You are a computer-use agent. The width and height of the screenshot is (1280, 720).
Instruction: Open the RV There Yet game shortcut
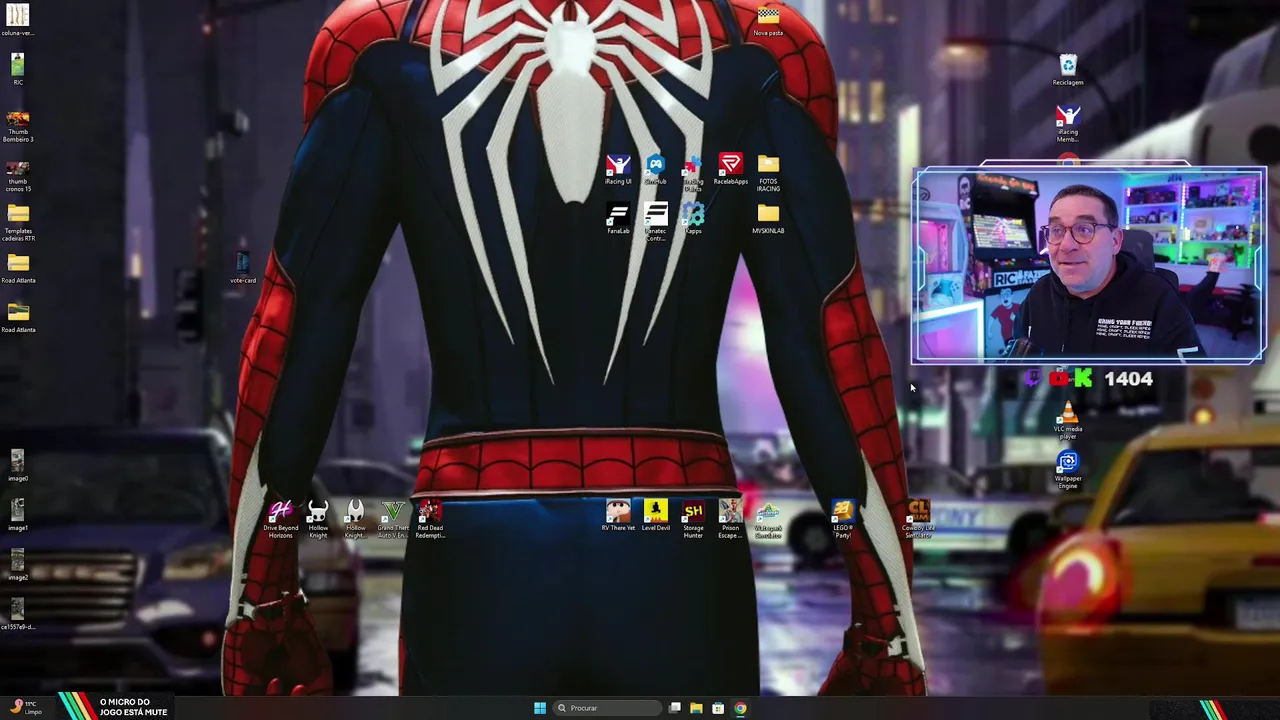coord(618,516)
